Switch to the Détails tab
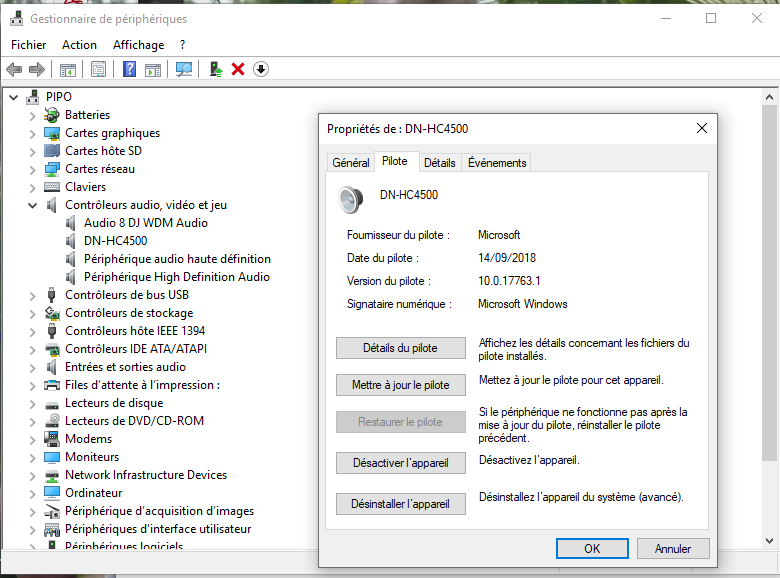Screen dimensions: 780x578 440,163
